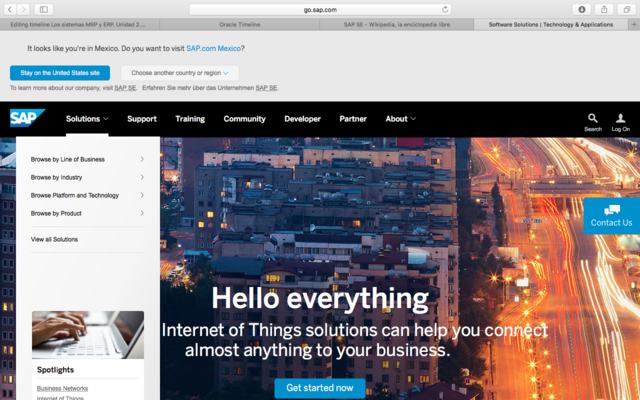Click the Spotlights laptop thumbnail

click(88, 335)
